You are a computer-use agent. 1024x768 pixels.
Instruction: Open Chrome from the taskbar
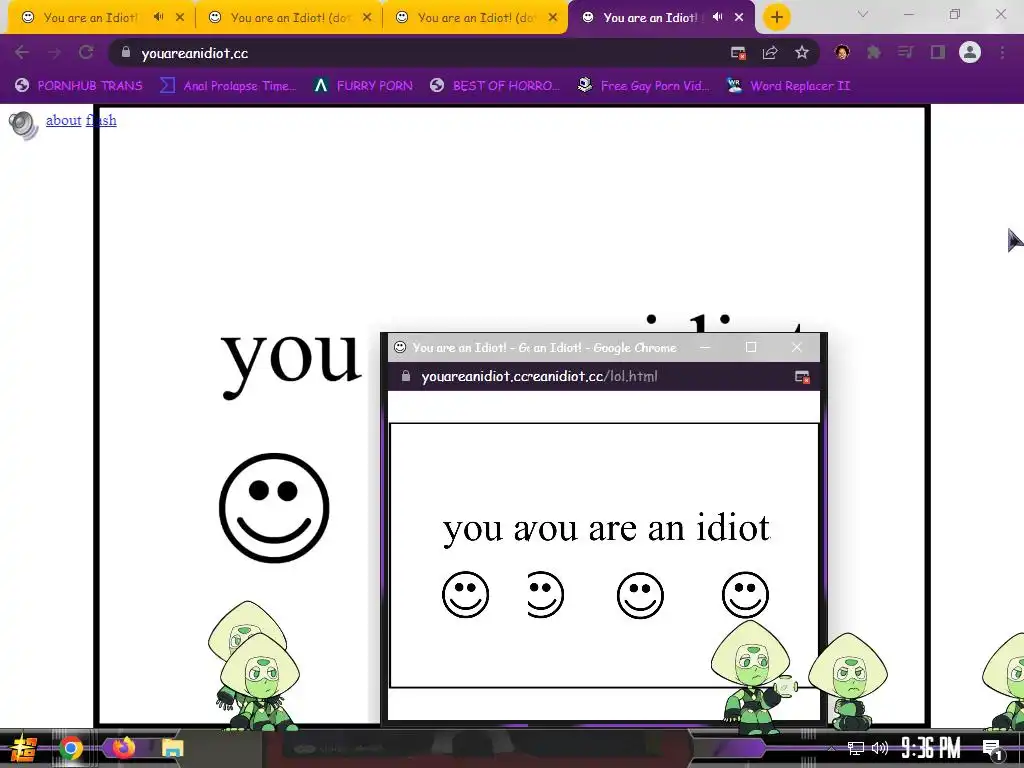71,748
